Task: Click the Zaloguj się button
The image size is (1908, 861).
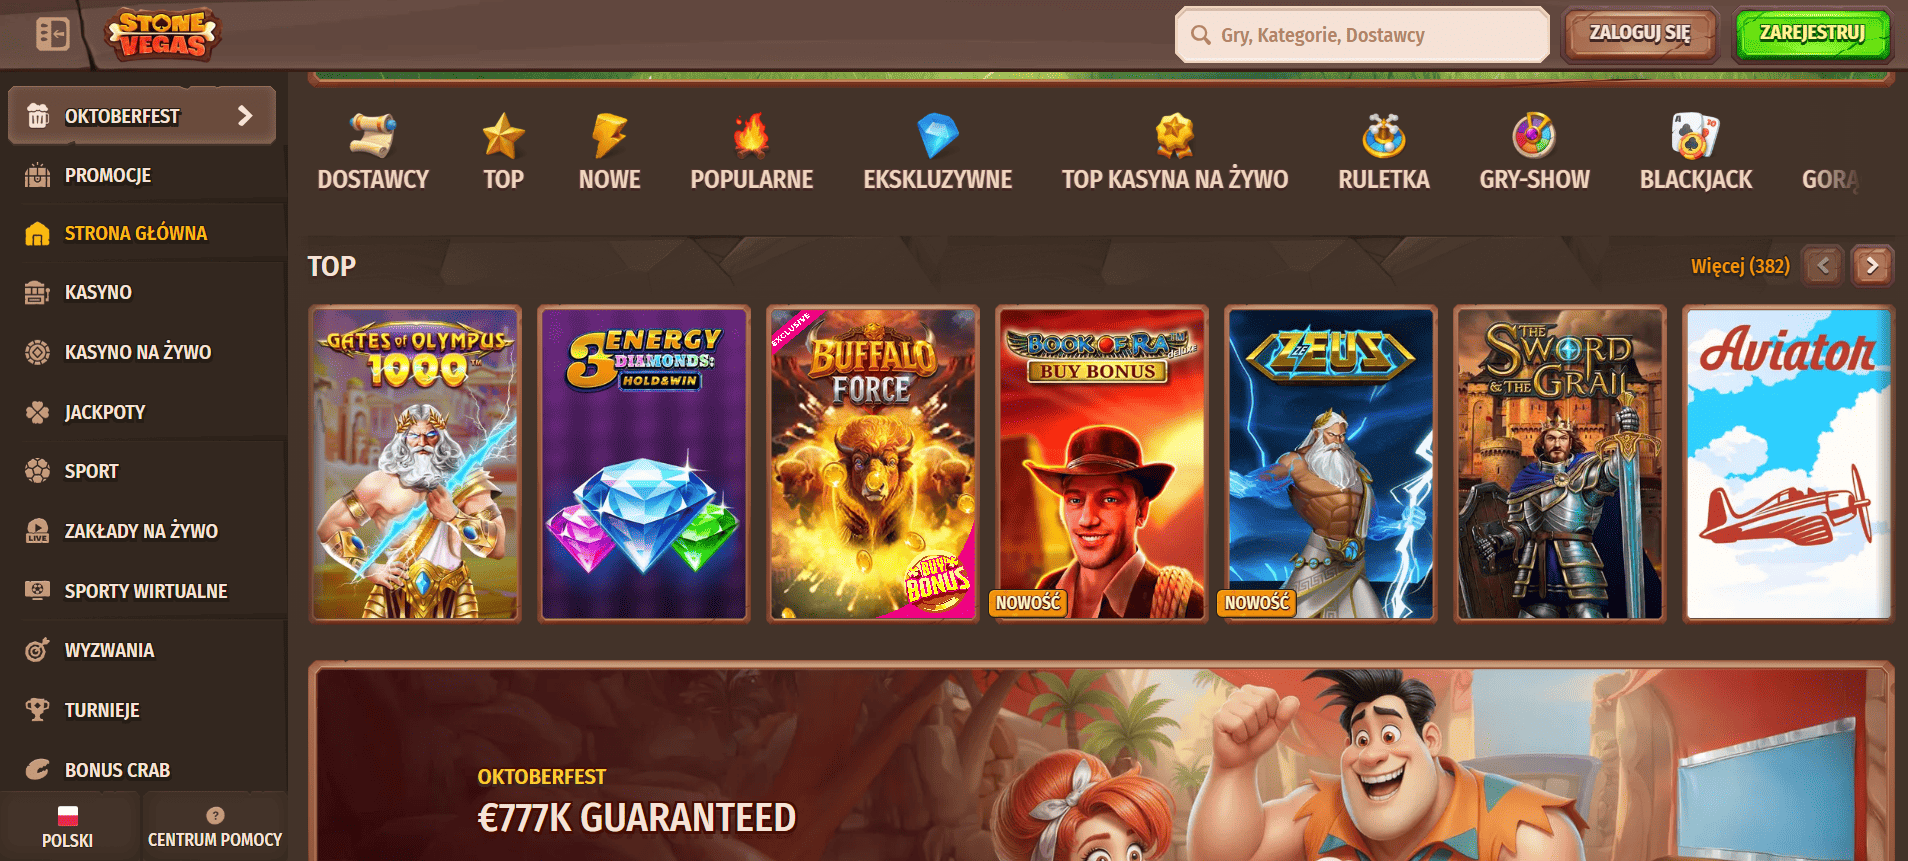Action: point(1640,34)
